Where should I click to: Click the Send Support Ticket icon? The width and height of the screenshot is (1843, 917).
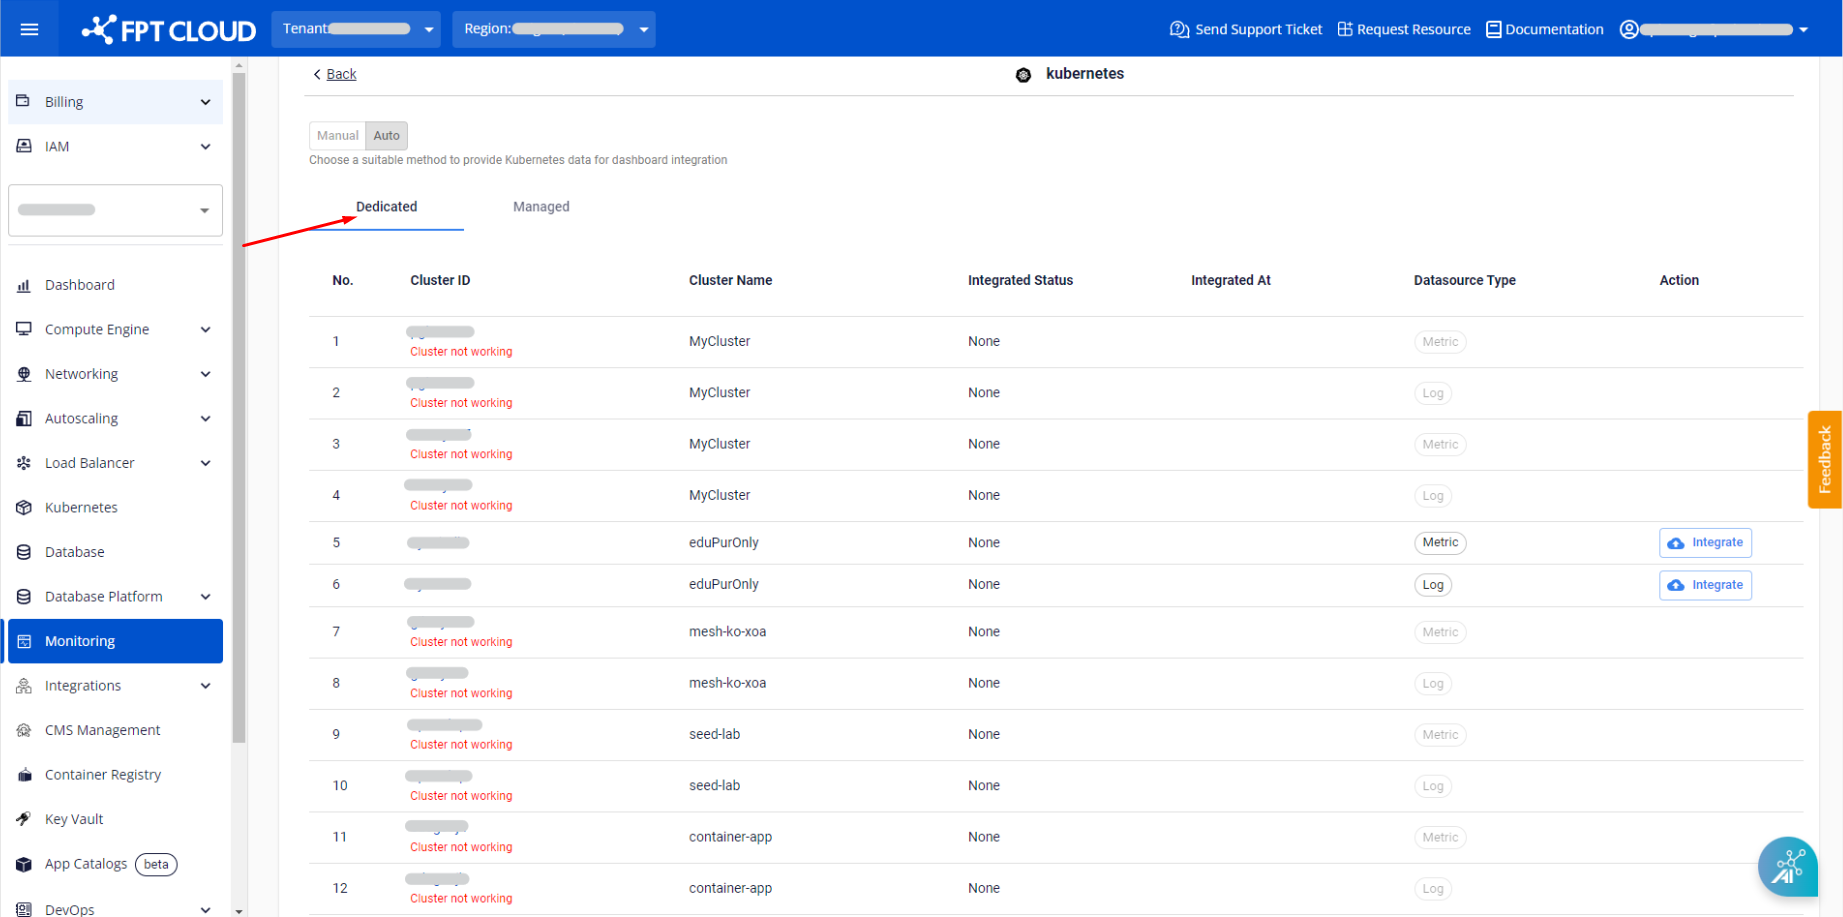(x=1179, y=29)
